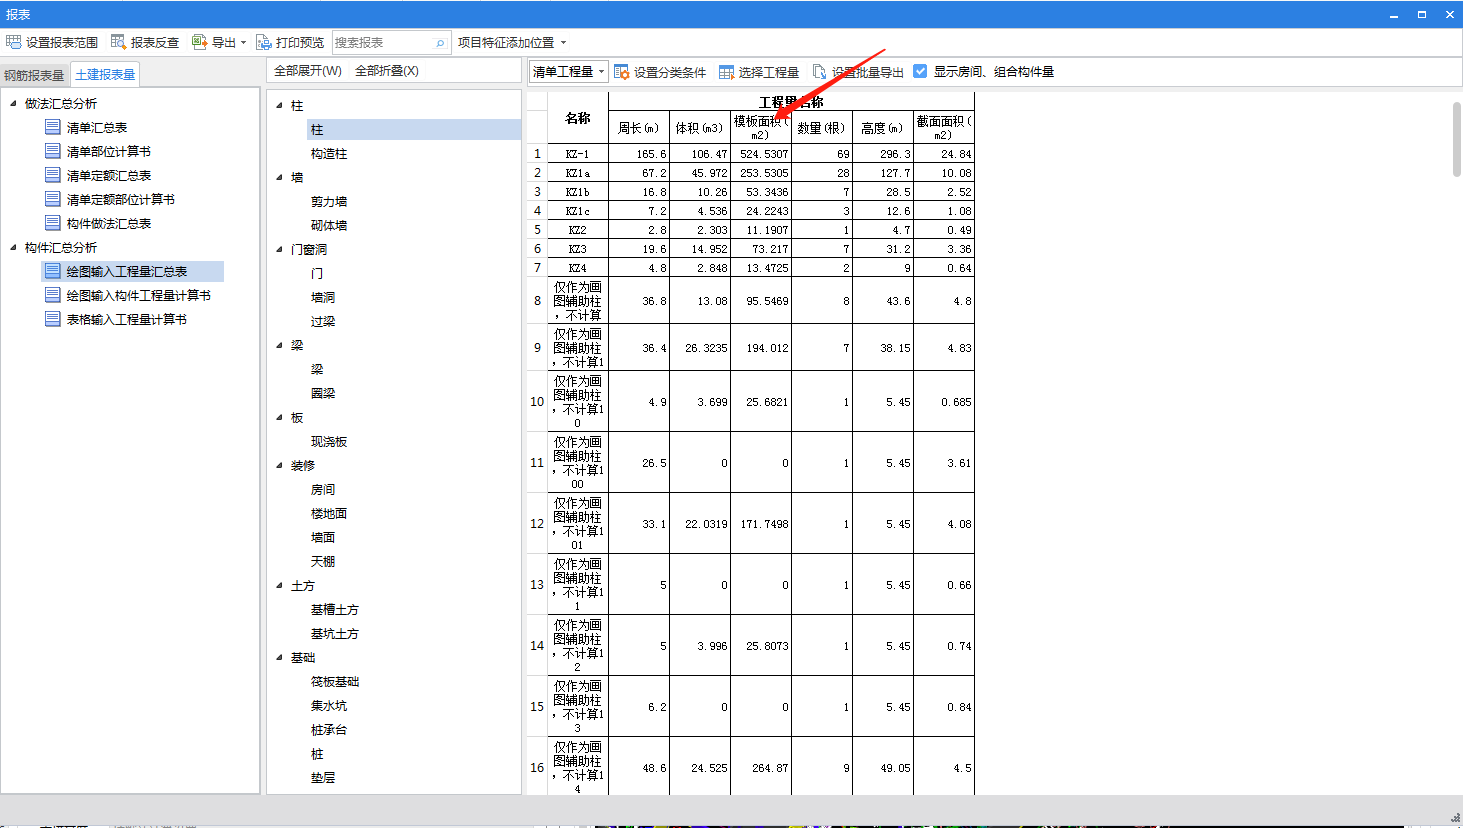Click the 名称 column header
The image size is (1463, 828).
[578, 118]
